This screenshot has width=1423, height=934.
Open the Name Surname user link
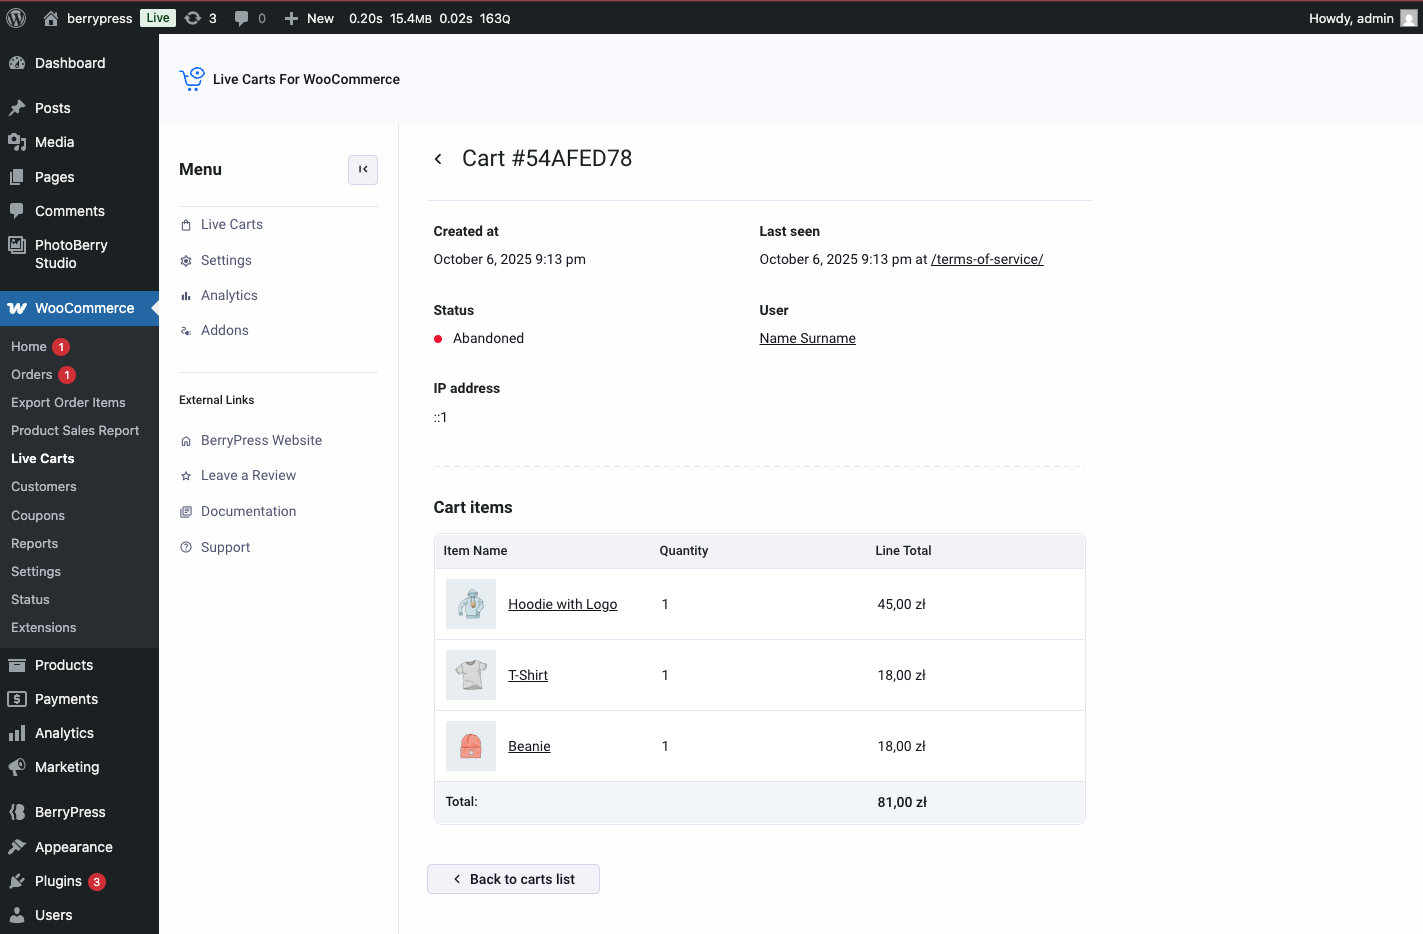pos(807,339)
